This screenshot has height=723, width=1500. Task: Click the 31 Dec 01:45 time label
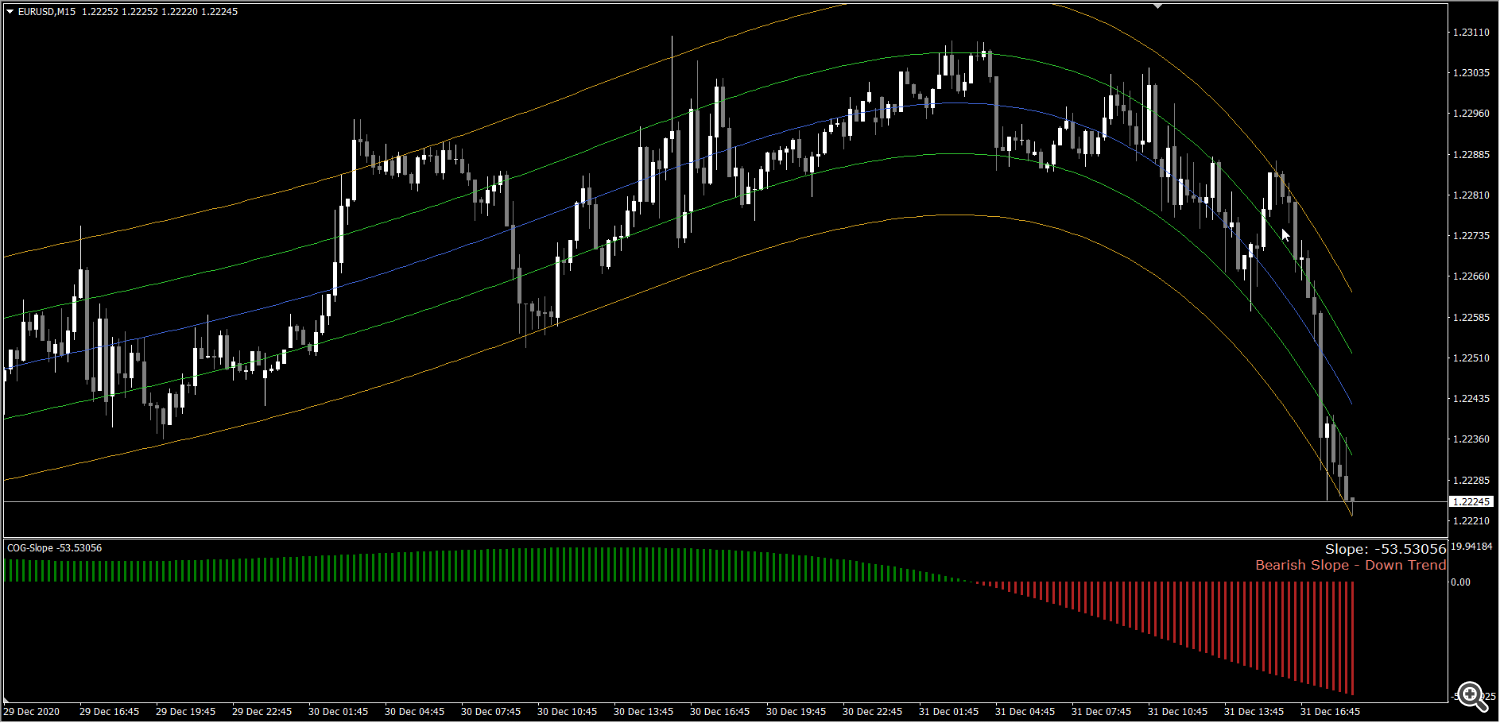tap(949, 713)
